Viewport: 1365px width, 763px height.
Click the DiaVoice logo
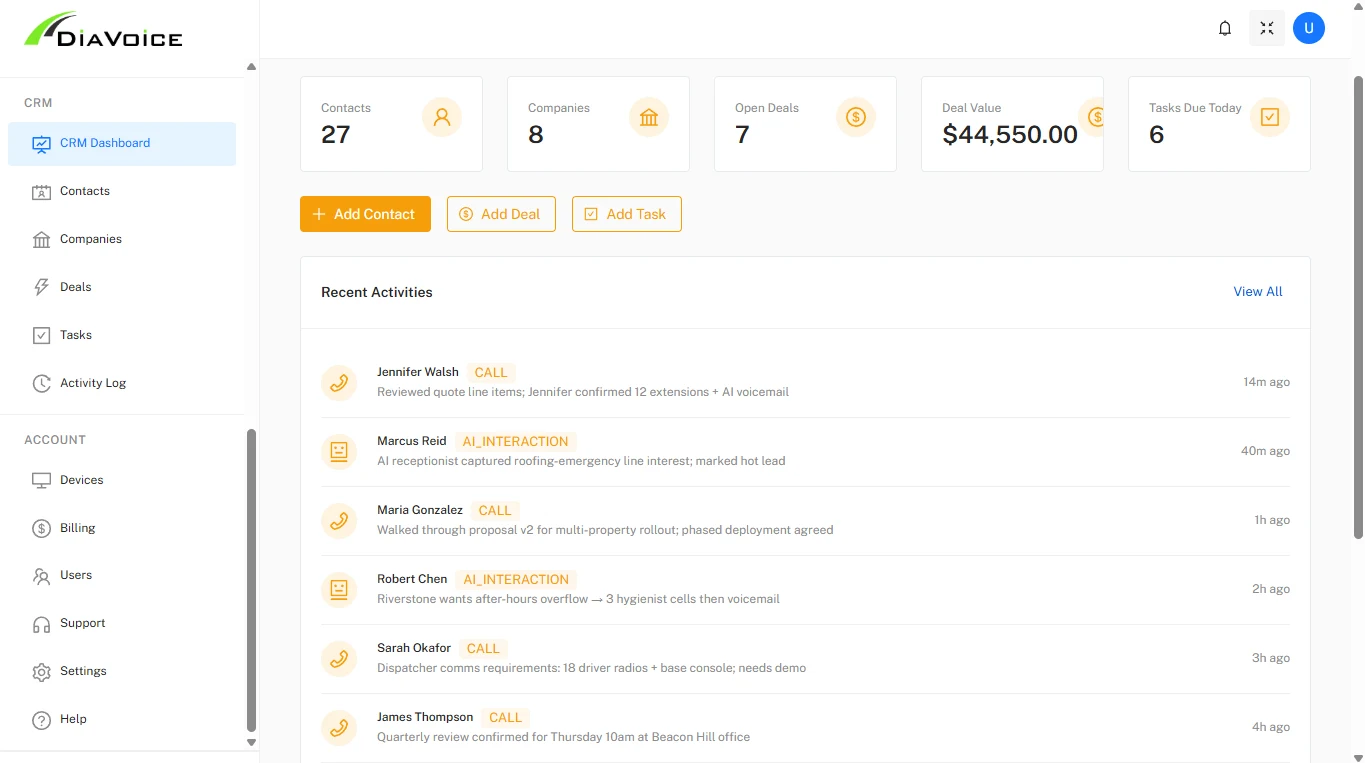103,30
